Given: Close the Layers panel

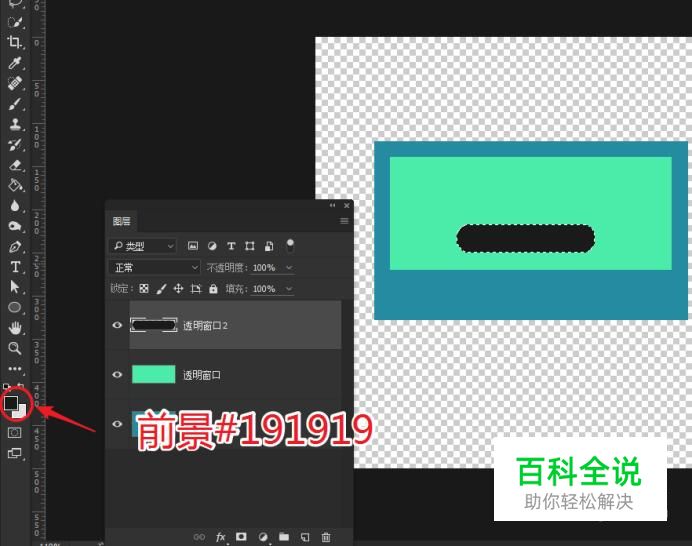Looking at the screenshot, I should [x=347, y=205].
